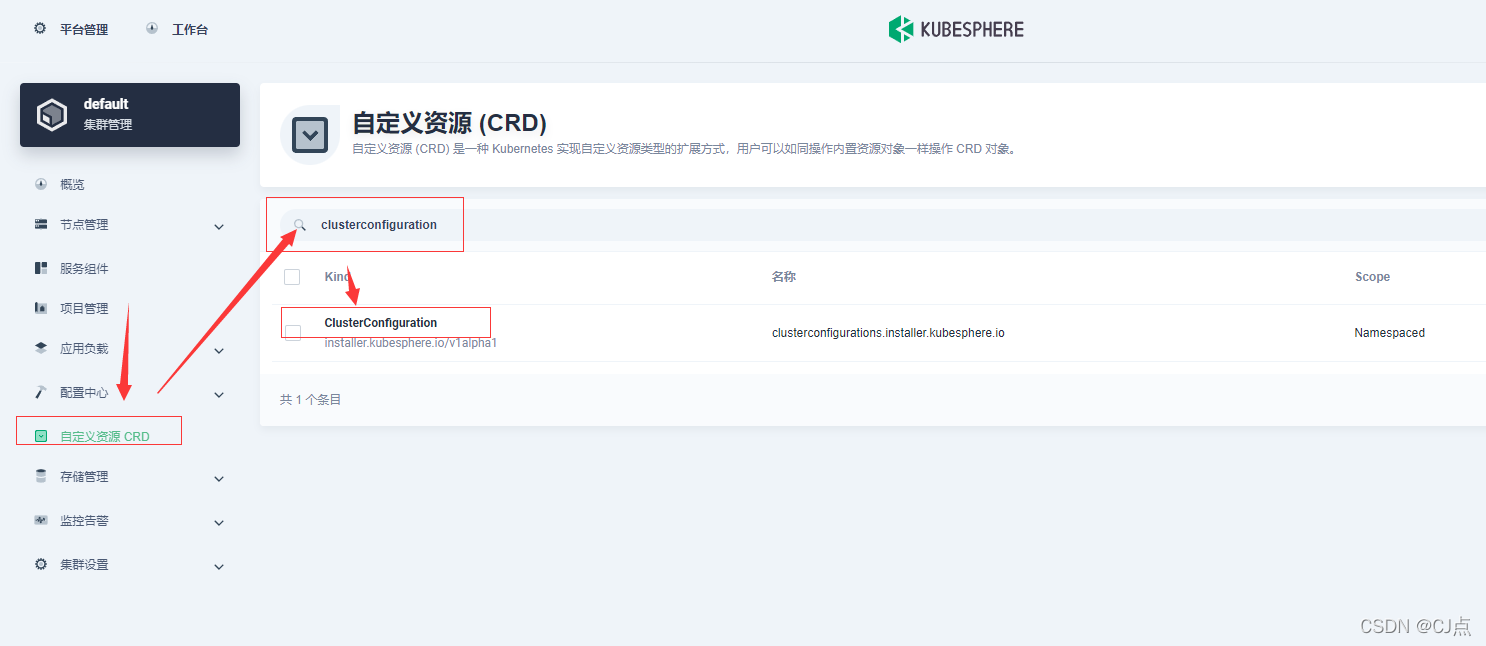Click the 监控告警 sidebar icon
1486x646 pixels.
coord(41,521)
